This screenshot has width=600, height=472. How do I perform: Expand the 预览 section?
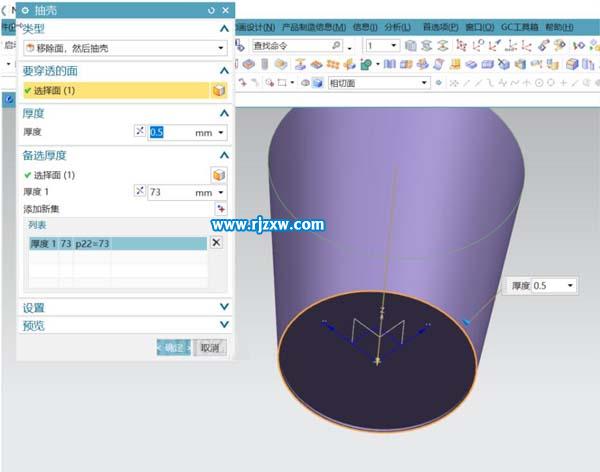223,326
